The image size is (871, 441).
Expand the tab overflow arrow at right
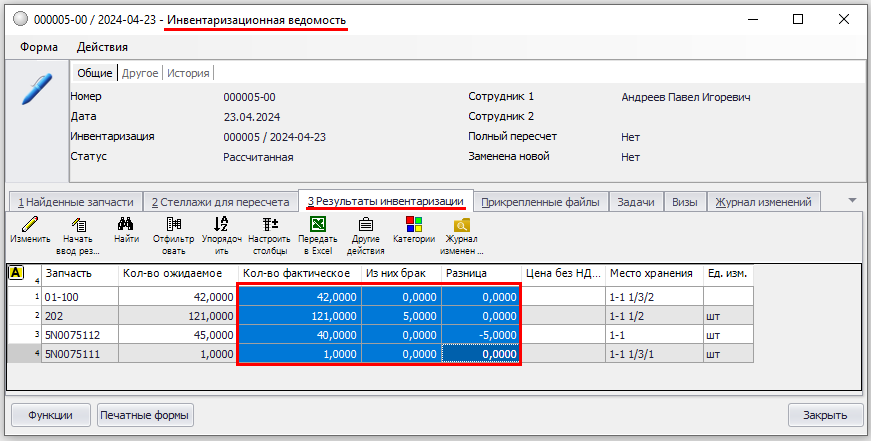pyautogui.click(x=852, y=201)
